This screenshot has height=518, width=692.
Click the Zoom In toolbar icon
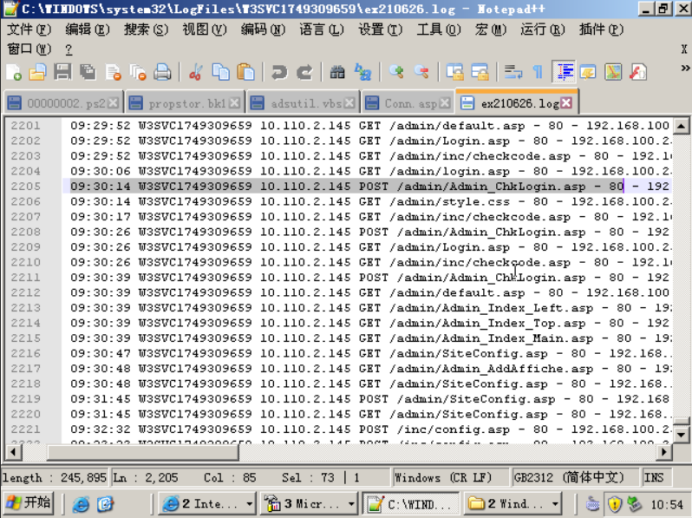(397, 72)
